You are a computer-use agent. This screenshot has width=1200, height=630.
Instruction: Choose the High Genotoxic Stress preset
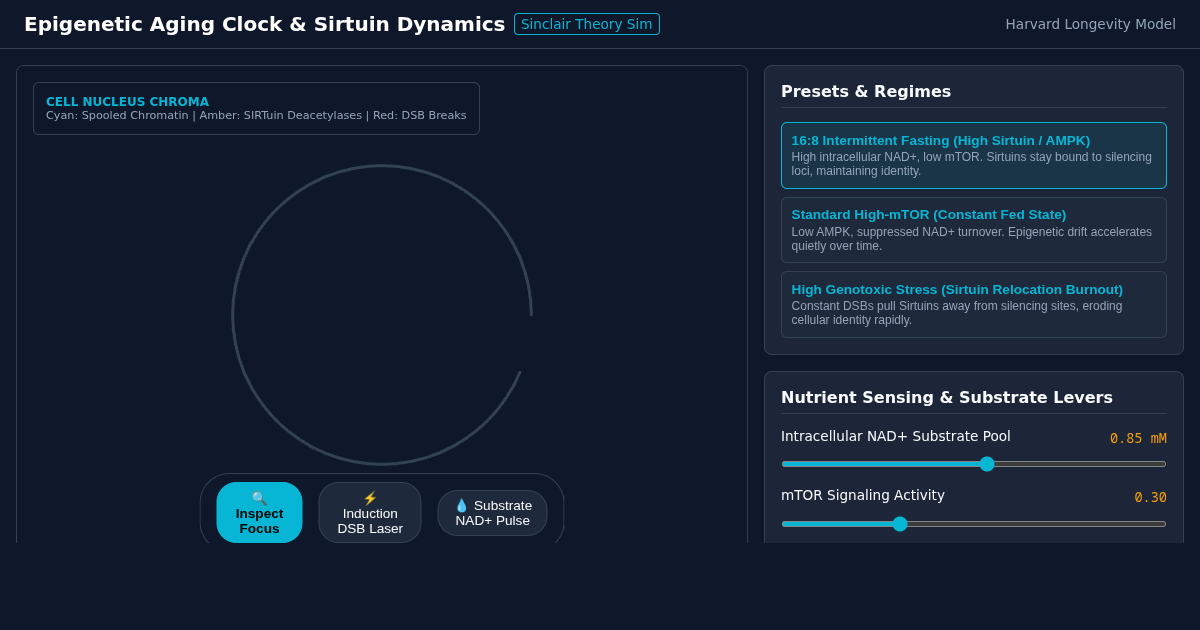974,304
